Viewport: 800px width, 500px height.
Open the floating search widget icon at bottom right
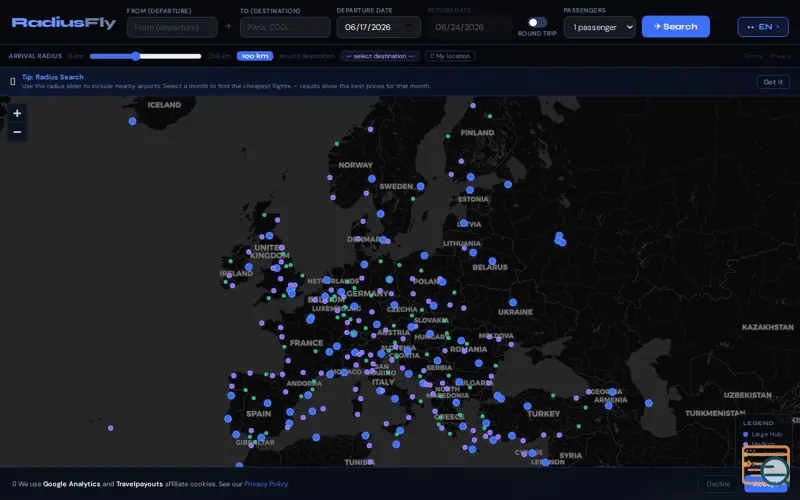click(x=766, y=465)
